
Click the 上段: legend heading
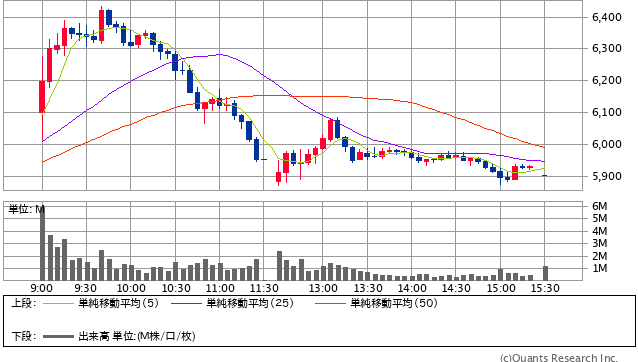24,303
